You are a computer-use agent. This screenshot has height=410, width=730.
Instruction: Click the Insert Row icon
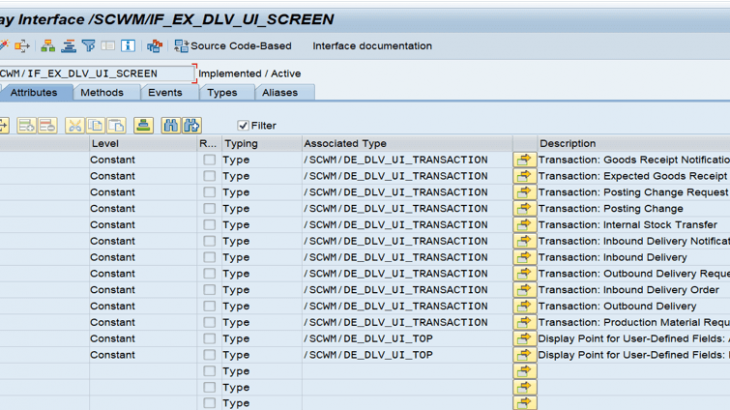[x=27, y=126]
